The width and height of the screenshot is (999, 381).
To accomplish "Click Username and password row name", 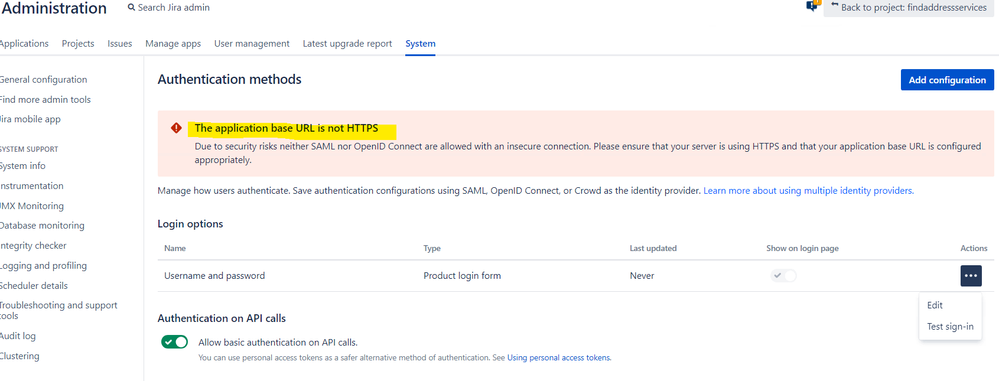I will [x=215, y=276].
